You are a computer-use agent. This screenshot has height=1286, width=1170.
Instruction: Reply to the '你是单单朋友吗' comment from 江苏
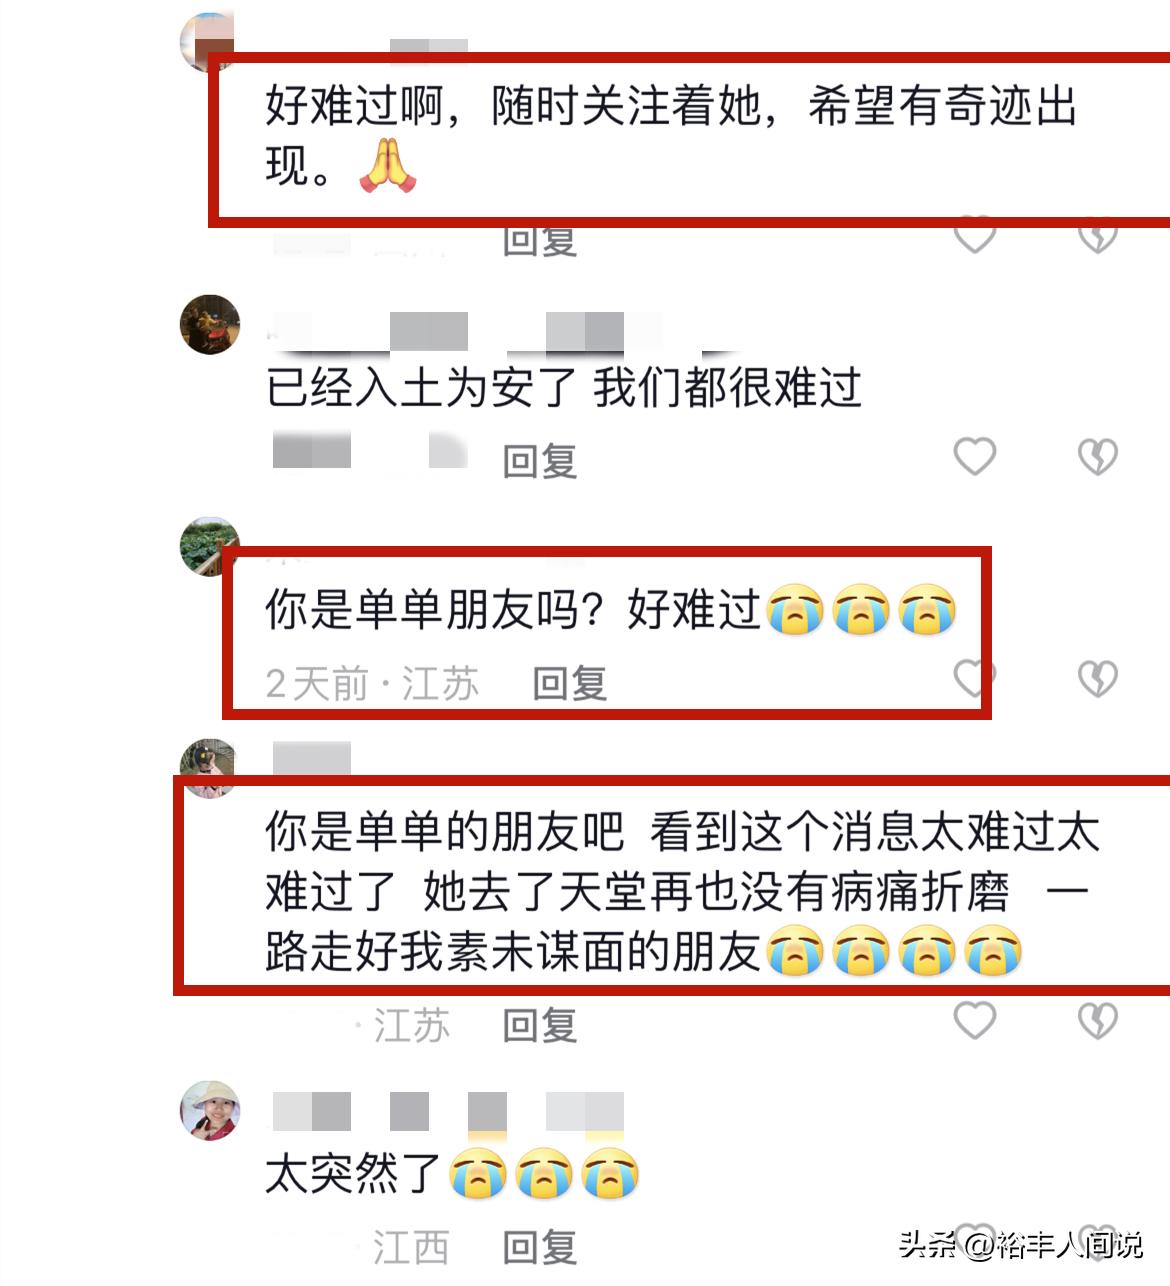[570, 683]
